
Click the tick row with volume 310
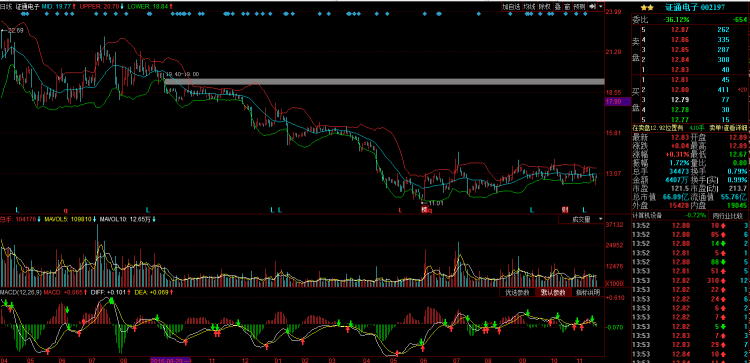[691, 280]
